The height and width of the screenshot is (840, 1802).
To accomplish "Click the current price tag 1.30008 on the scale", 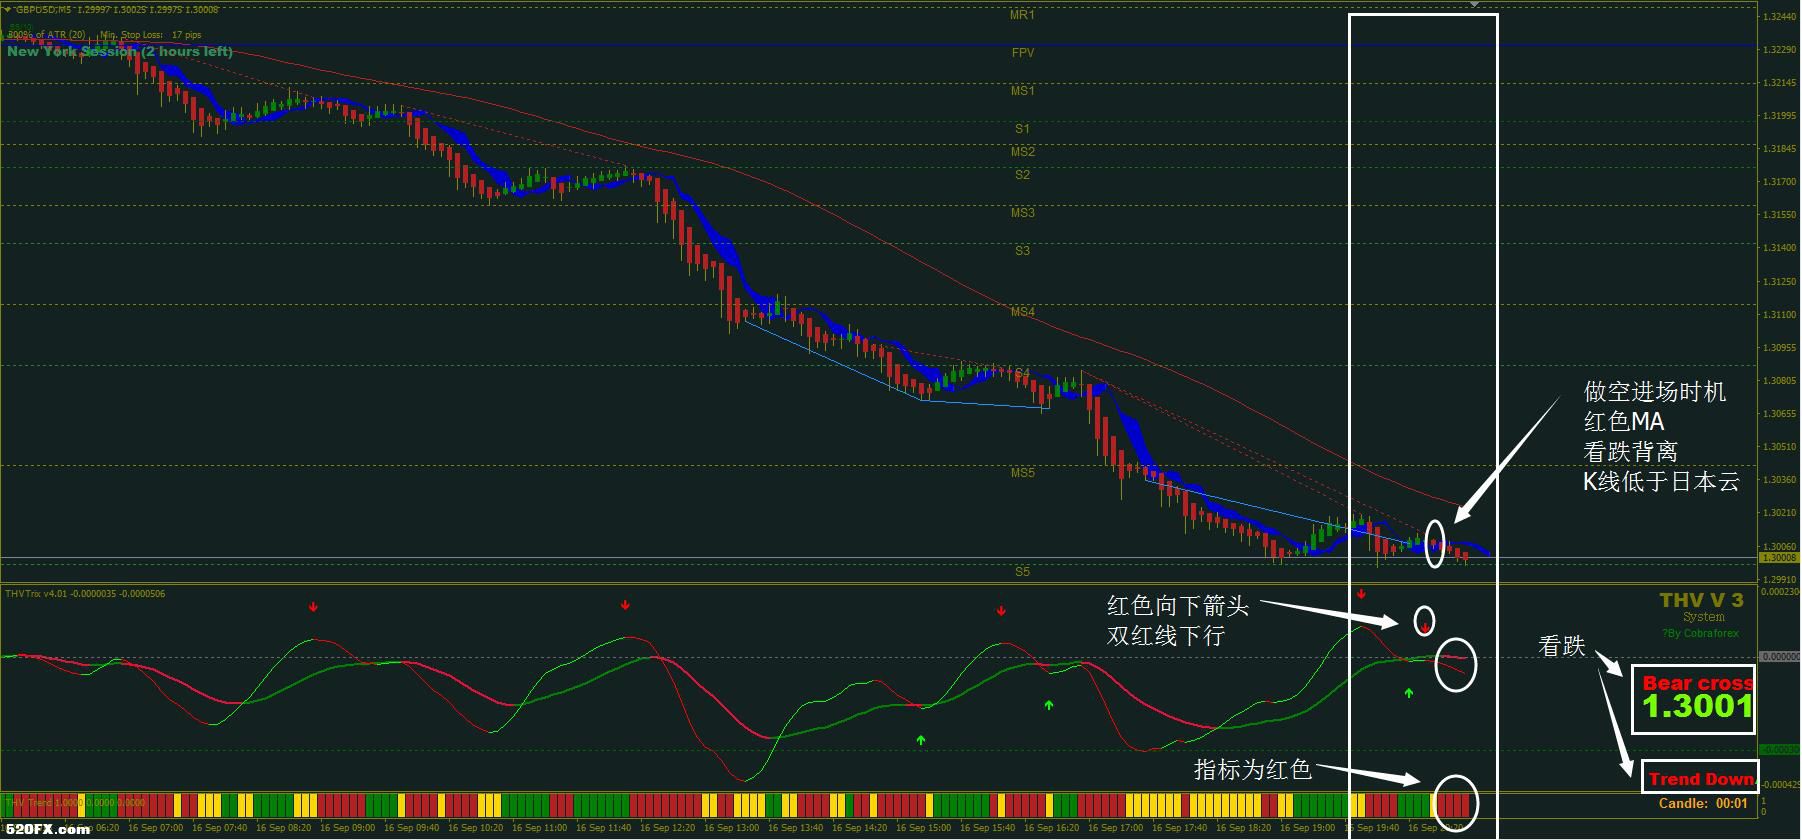I will click(1778, 558).
